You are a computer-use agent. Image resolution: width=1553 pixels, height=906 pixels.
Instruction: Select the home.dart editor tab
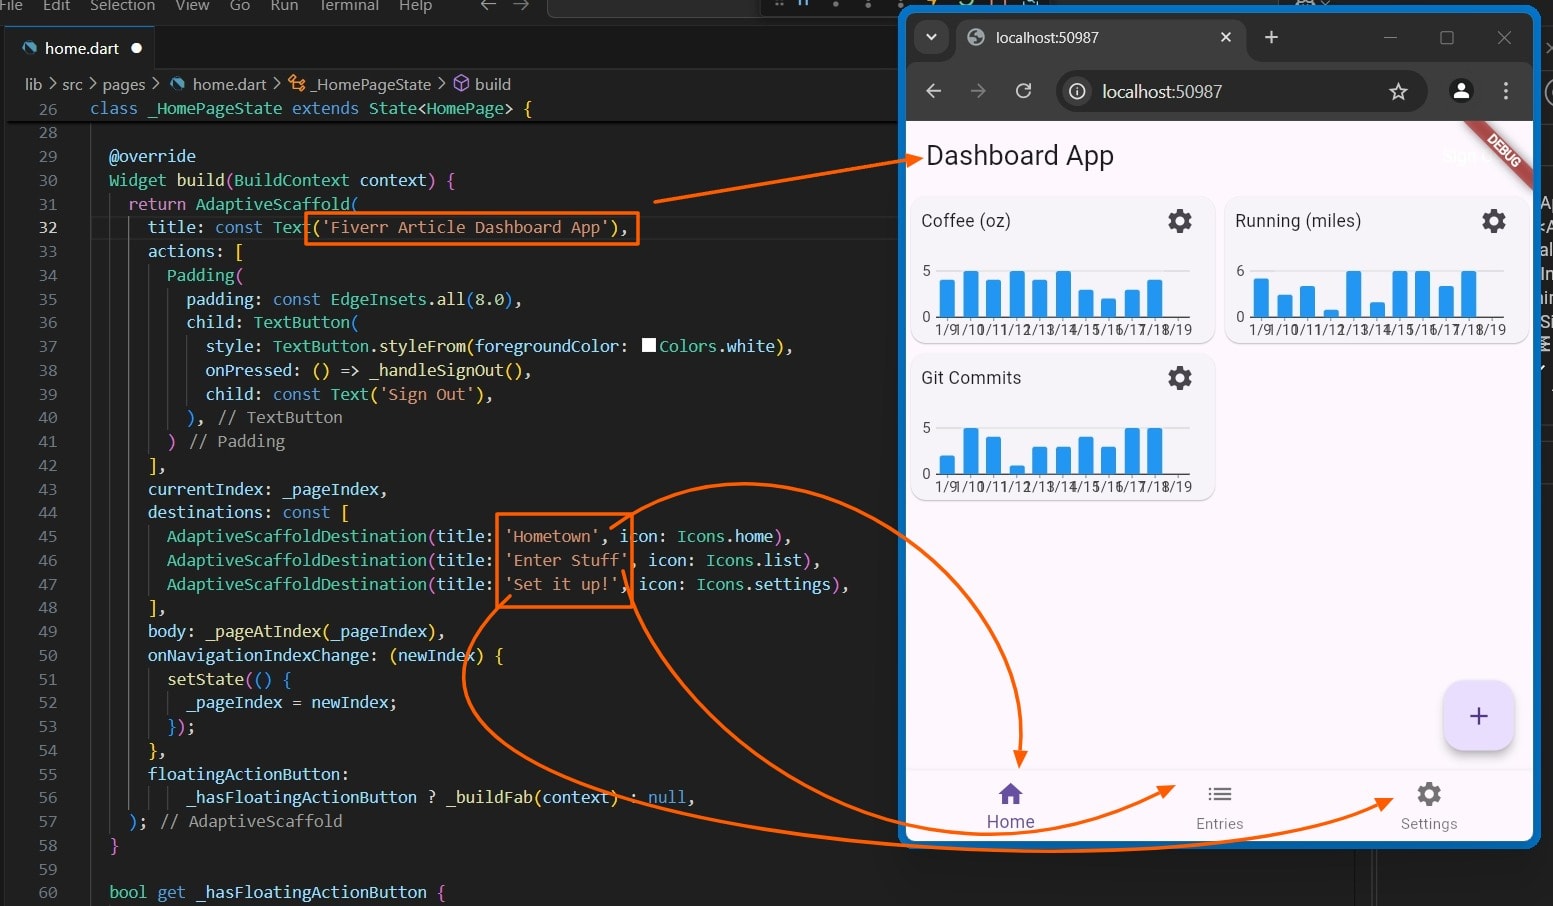point(82,48)
